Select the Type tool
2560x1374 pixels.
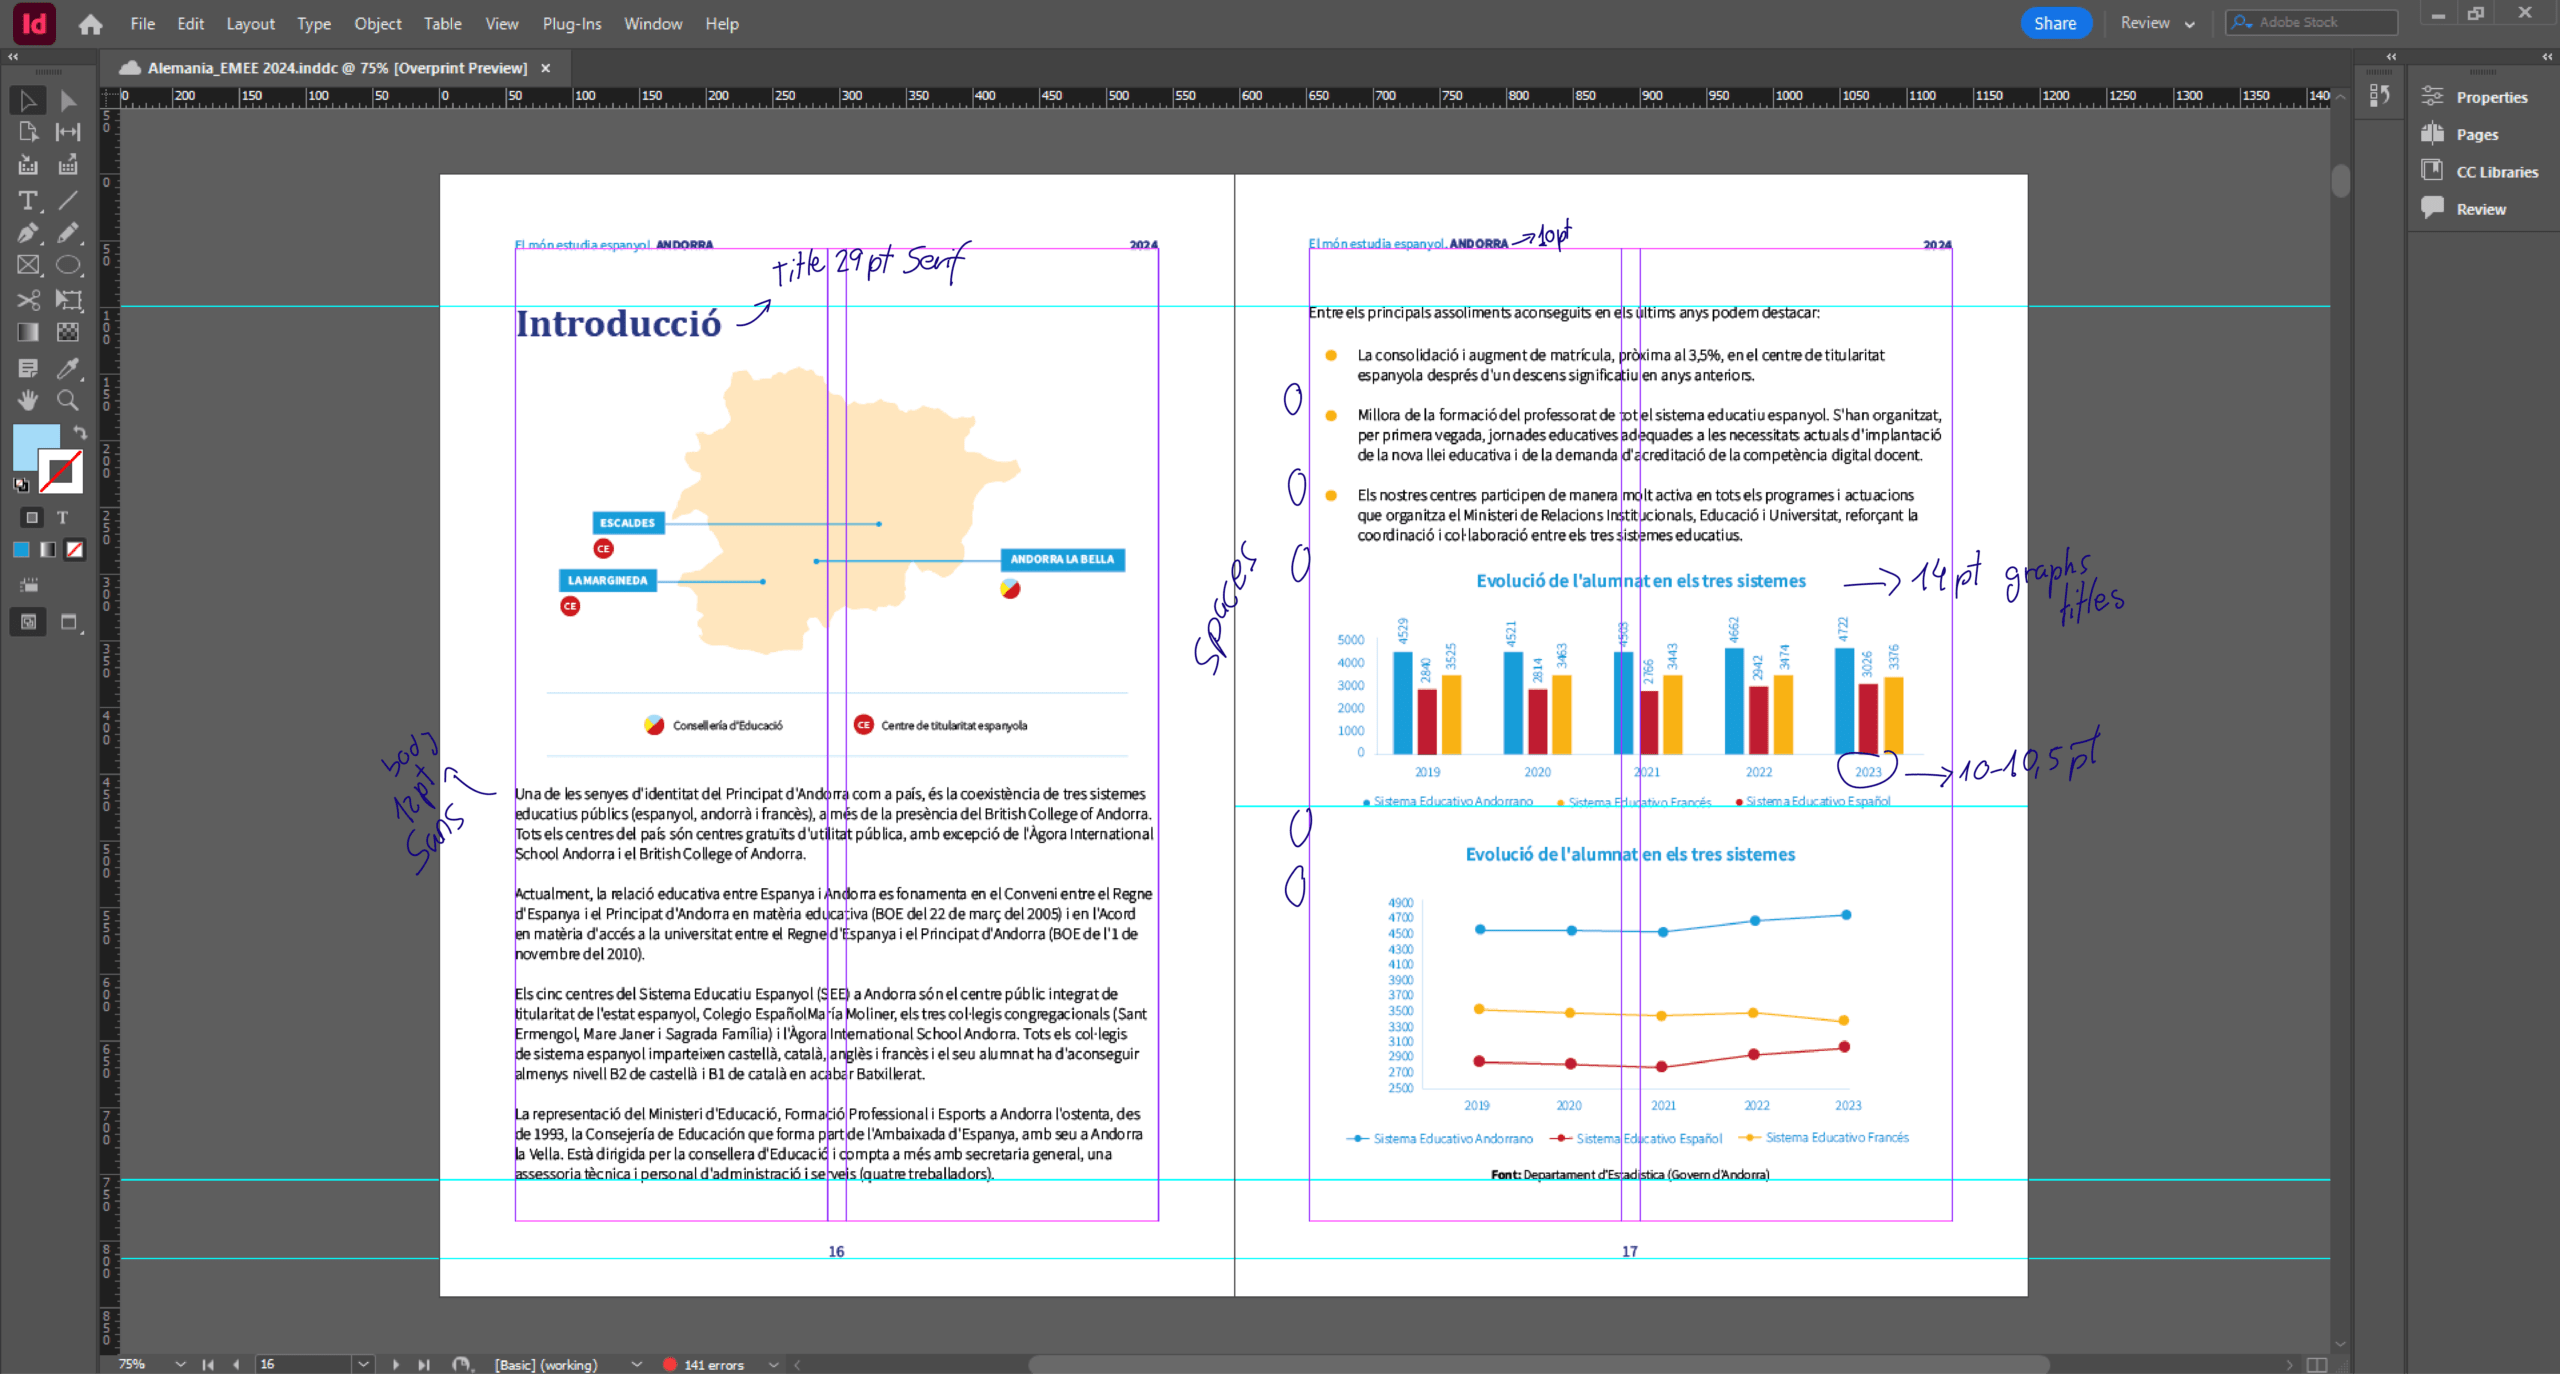(x=27, y=200)
